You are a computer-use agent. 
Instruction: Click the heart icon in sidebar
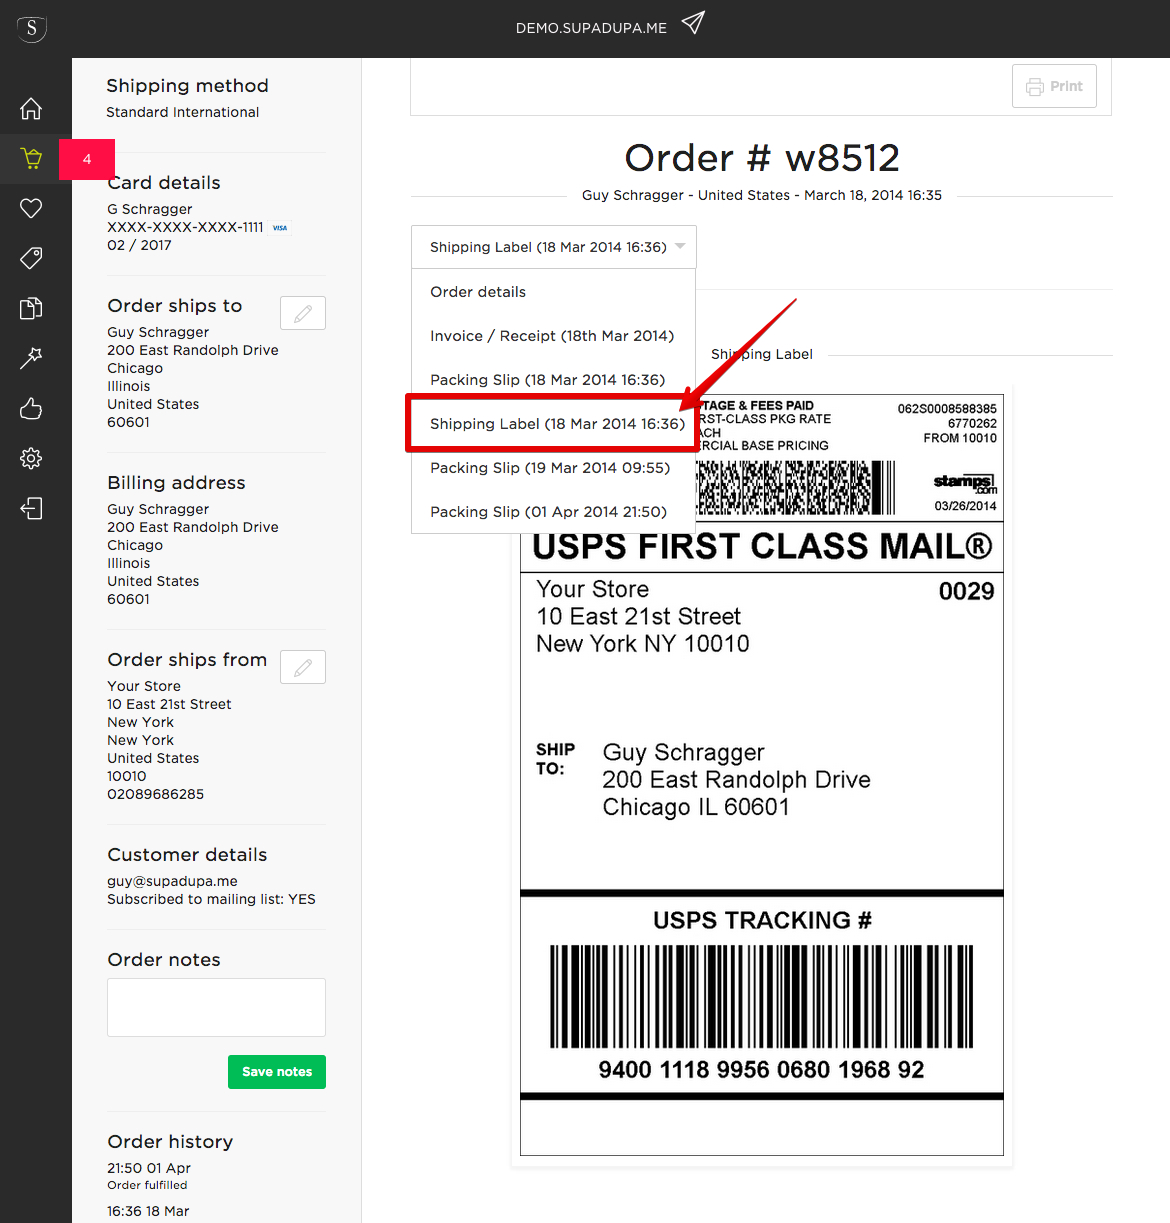pyautogui.click(x=31, y=208)
